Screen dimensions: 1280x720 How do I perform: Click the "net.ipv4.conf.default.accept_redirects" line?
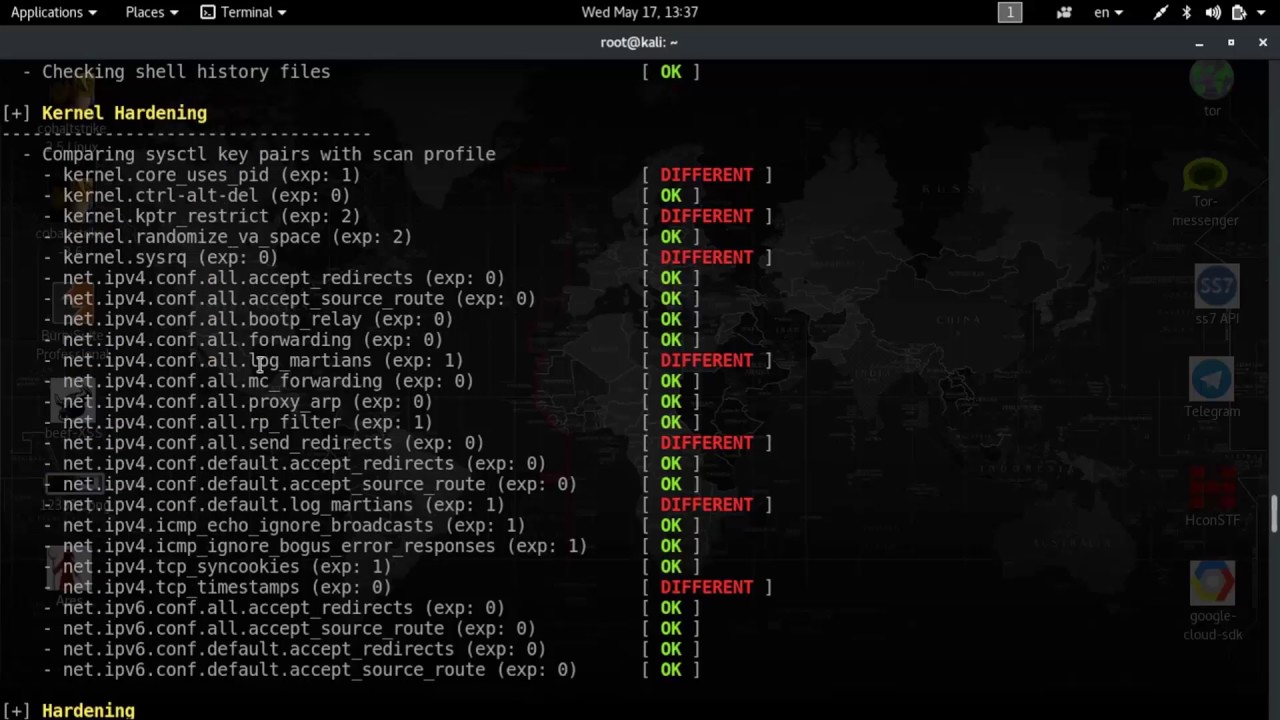pos(304,464)
